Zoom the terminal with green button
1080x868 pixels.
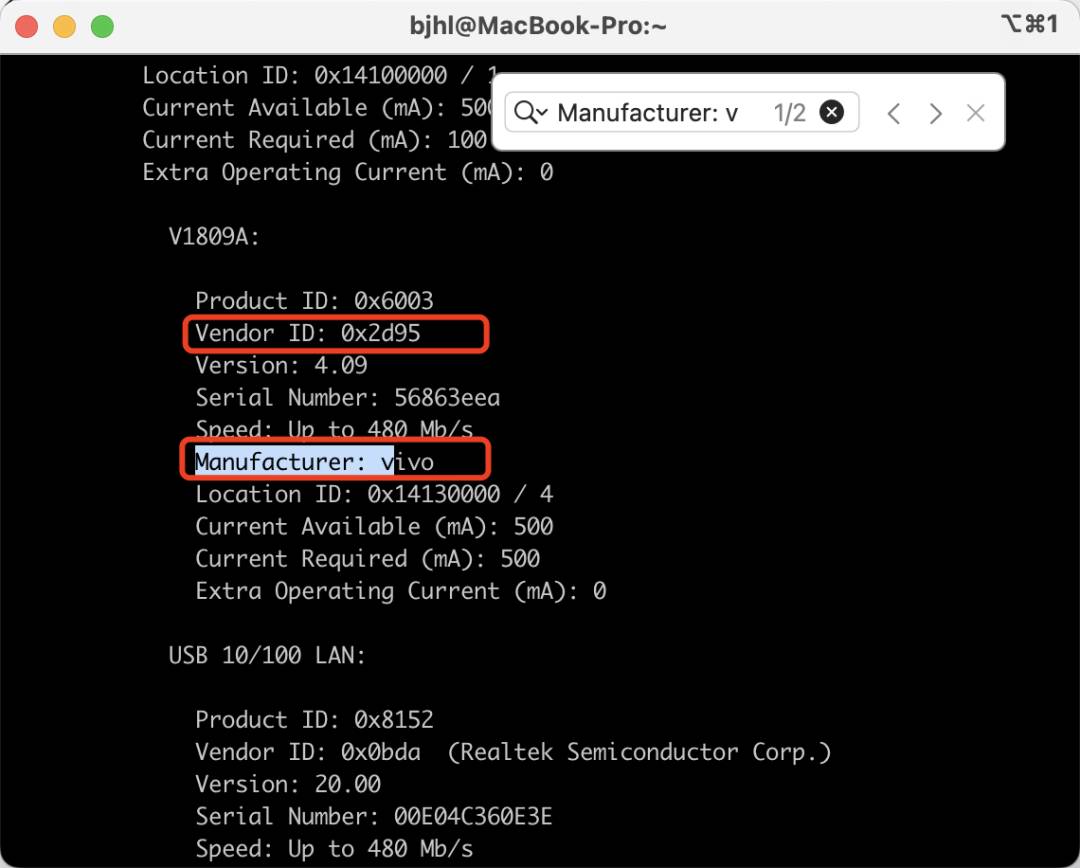pyautogui.click(x=103, y=26)
